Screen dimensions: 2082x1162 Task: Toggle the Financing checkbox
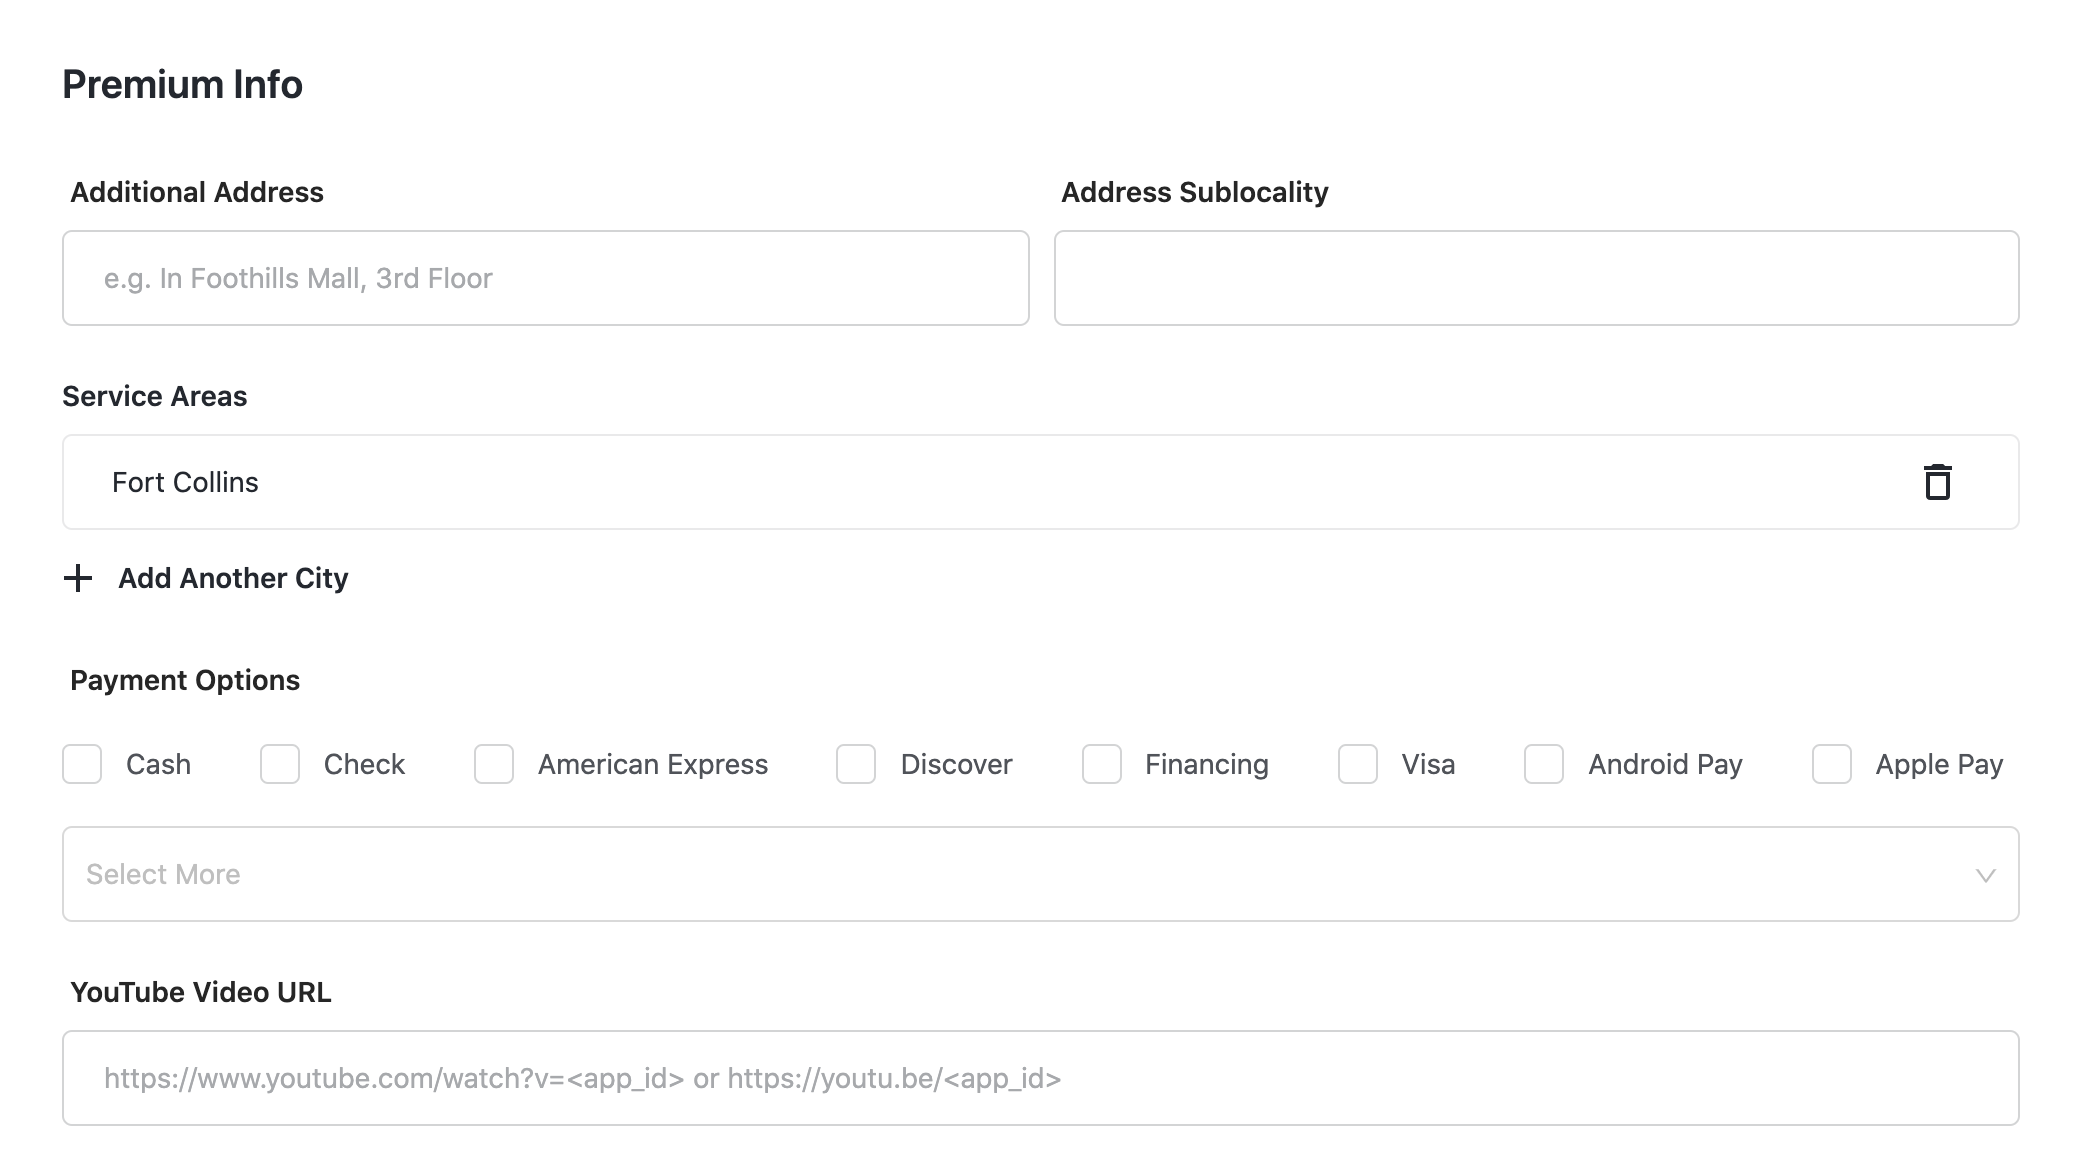[1101, 764]
